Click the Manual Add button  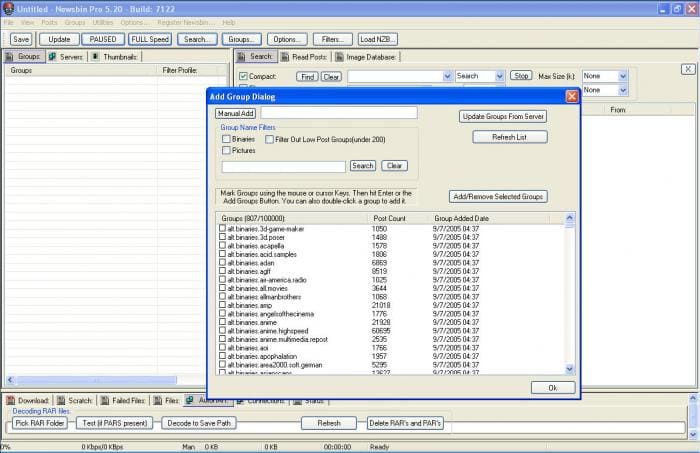pyautogui.click(x=236, y=113)
